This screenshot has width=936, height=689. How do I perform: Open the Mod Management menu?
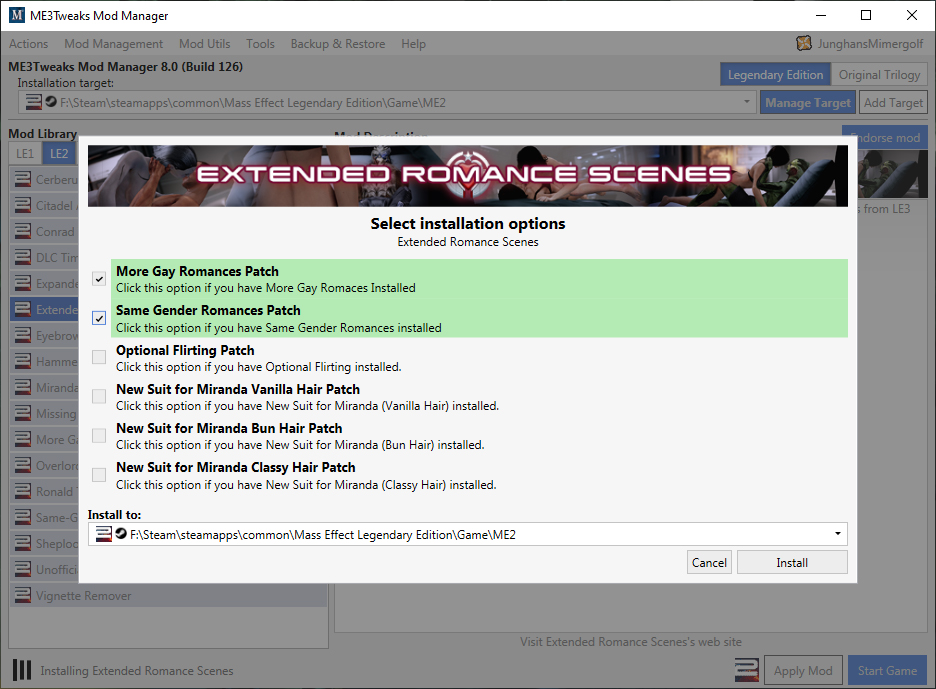tap(113, 44)
